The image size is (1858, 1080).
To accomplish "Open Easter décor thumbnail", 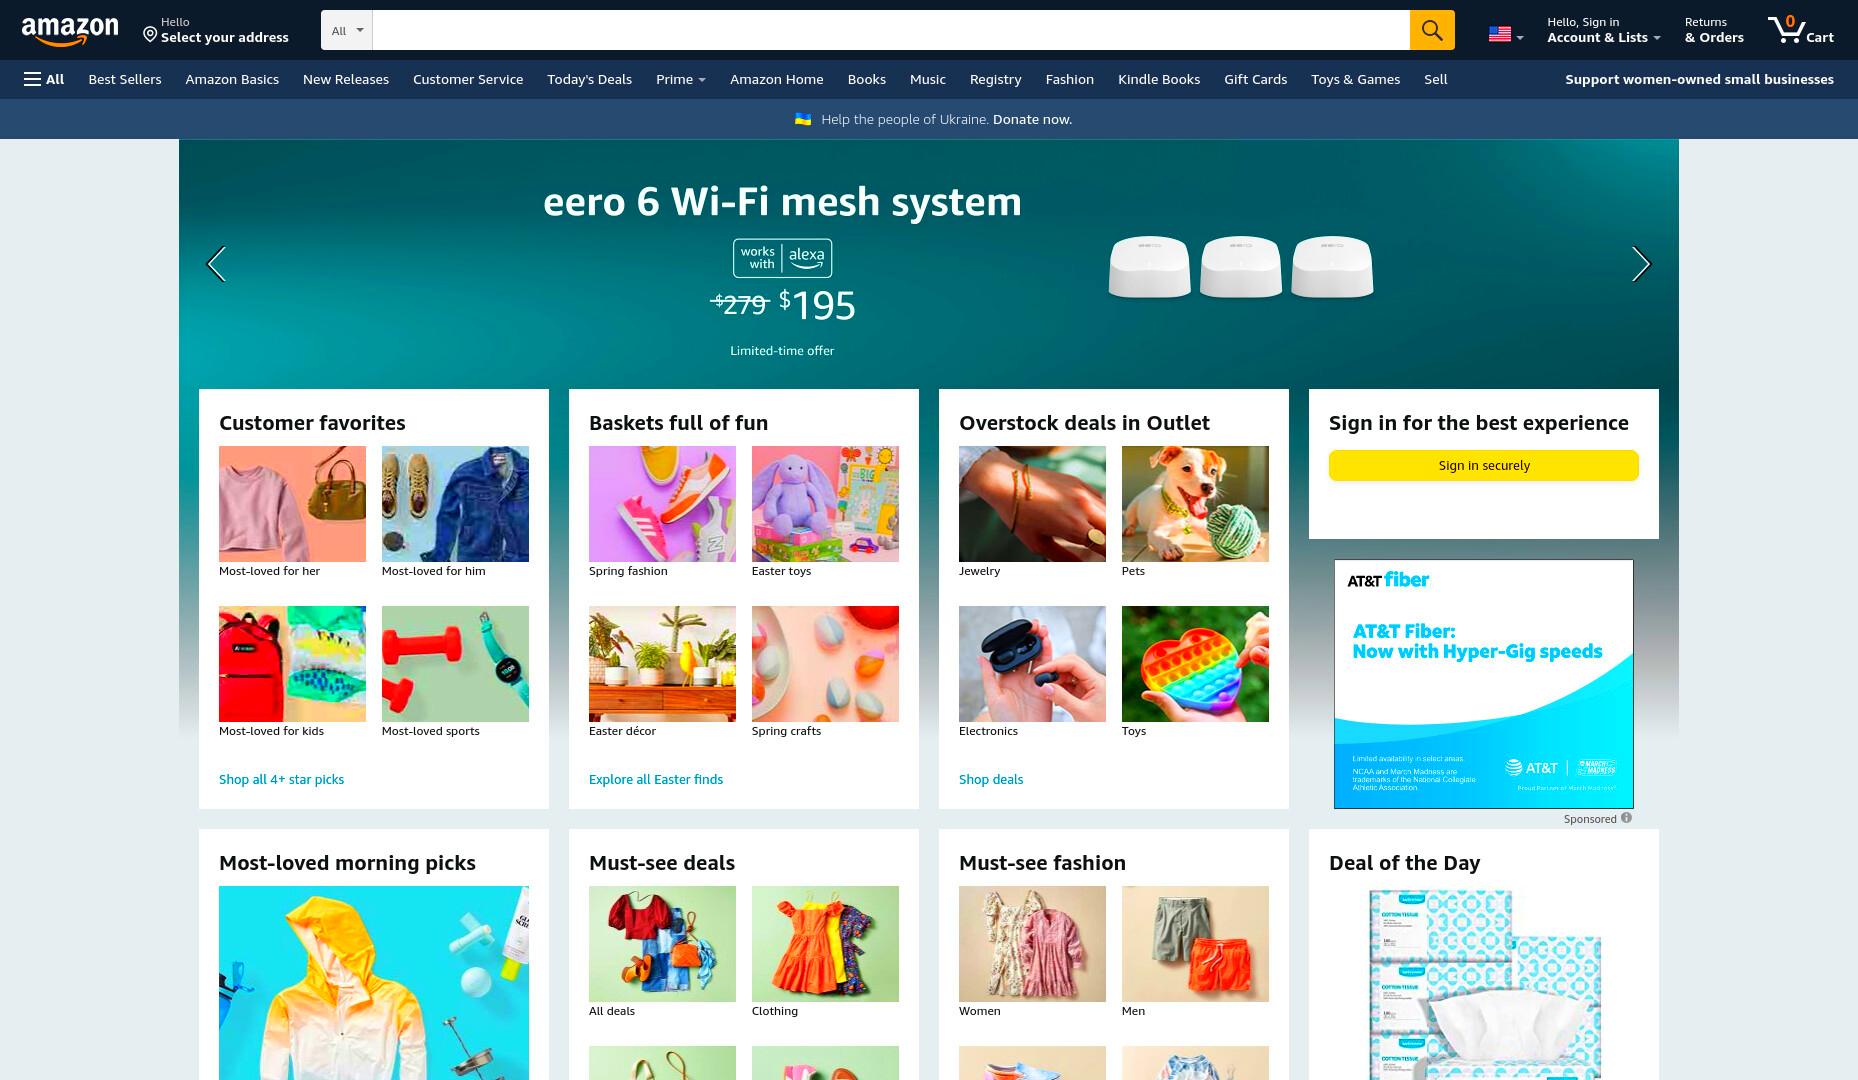I will 662,664.
